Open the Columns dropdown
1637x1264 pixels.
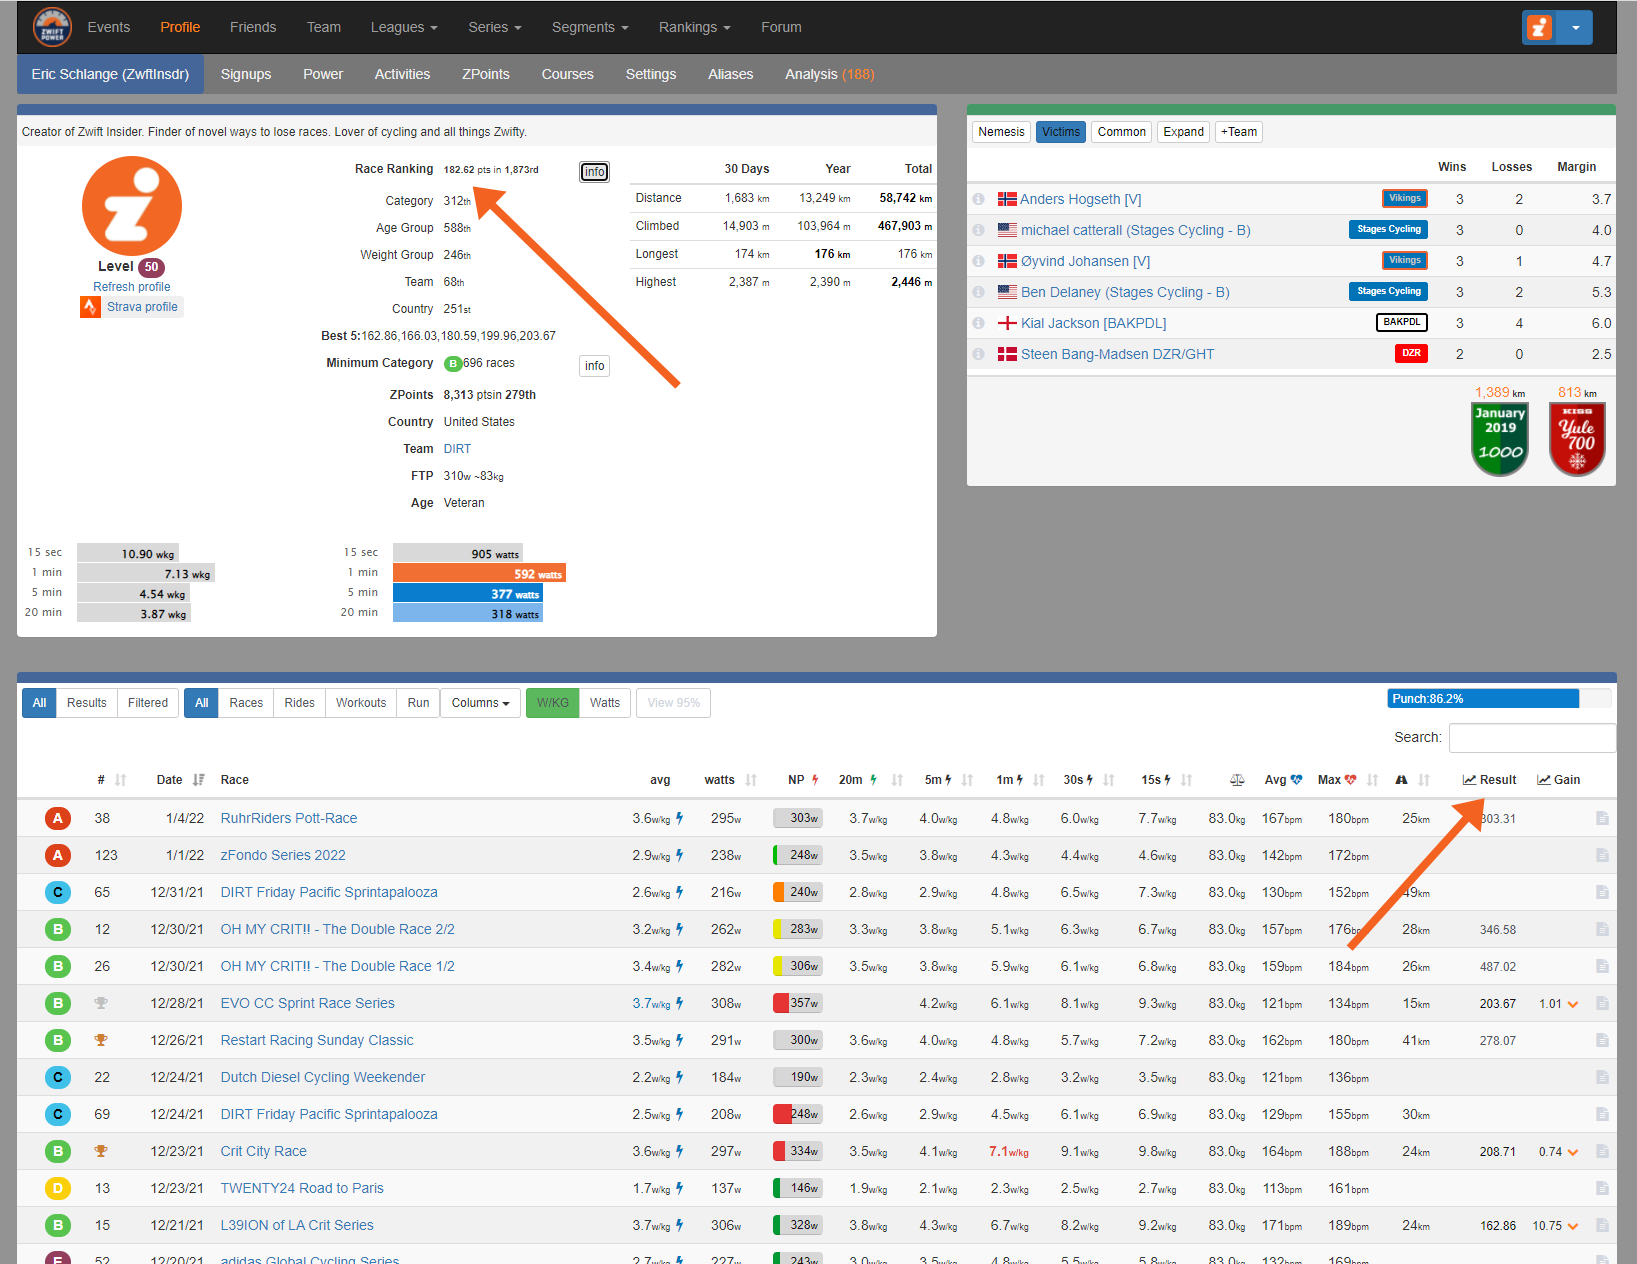[481, 703]
